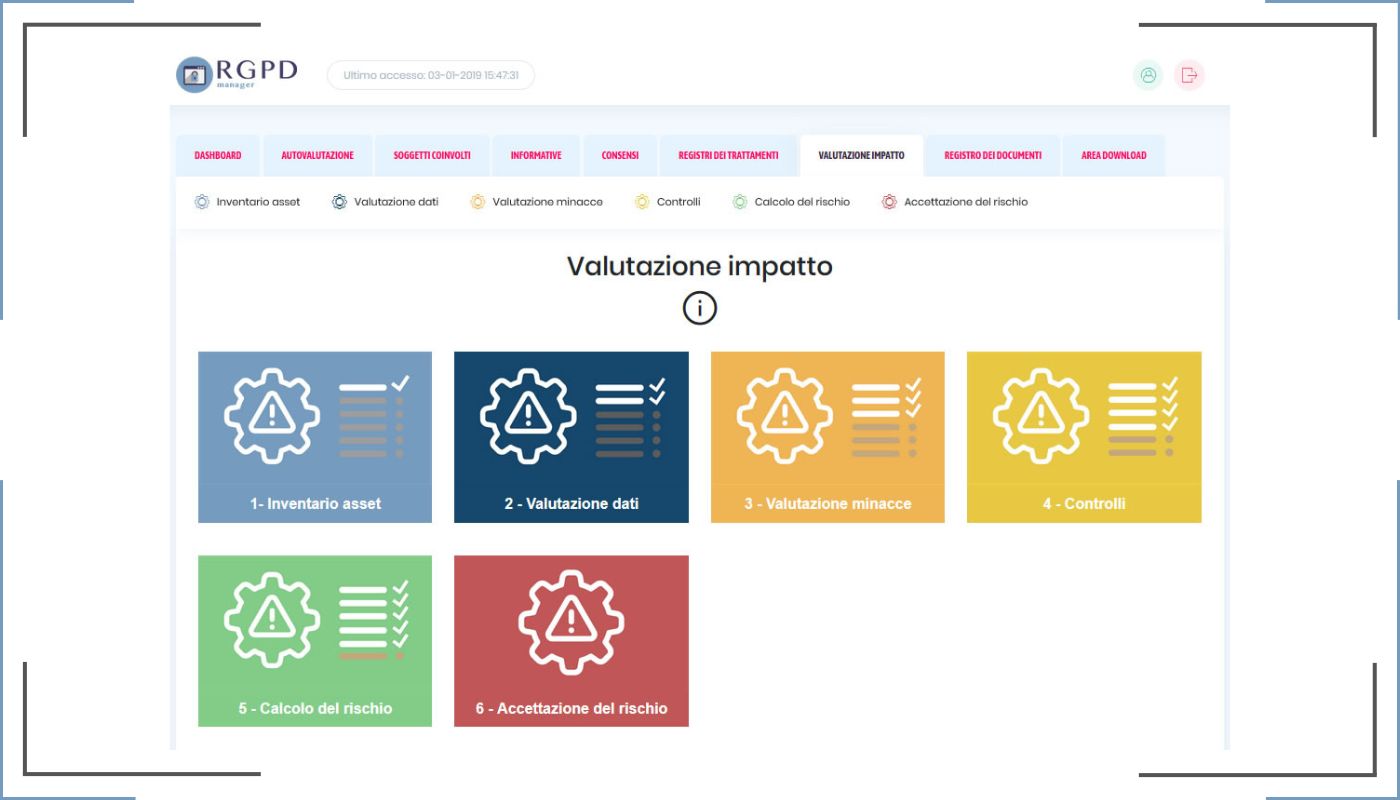The width and height of the screenshot is (1400, 800).
Task: Click checklist graphic in Valutazione dati tile
Action: pos(631,417)
